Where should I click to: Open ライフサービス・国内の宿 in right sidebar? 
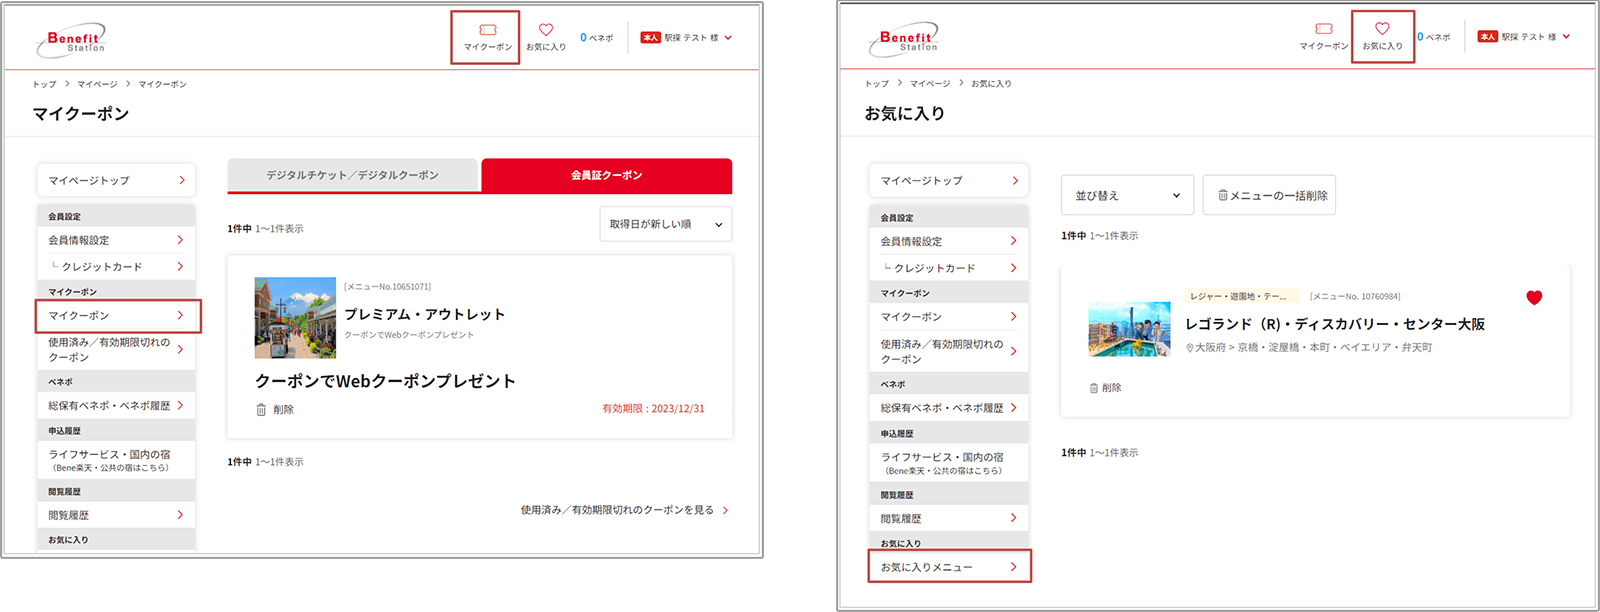949,463
